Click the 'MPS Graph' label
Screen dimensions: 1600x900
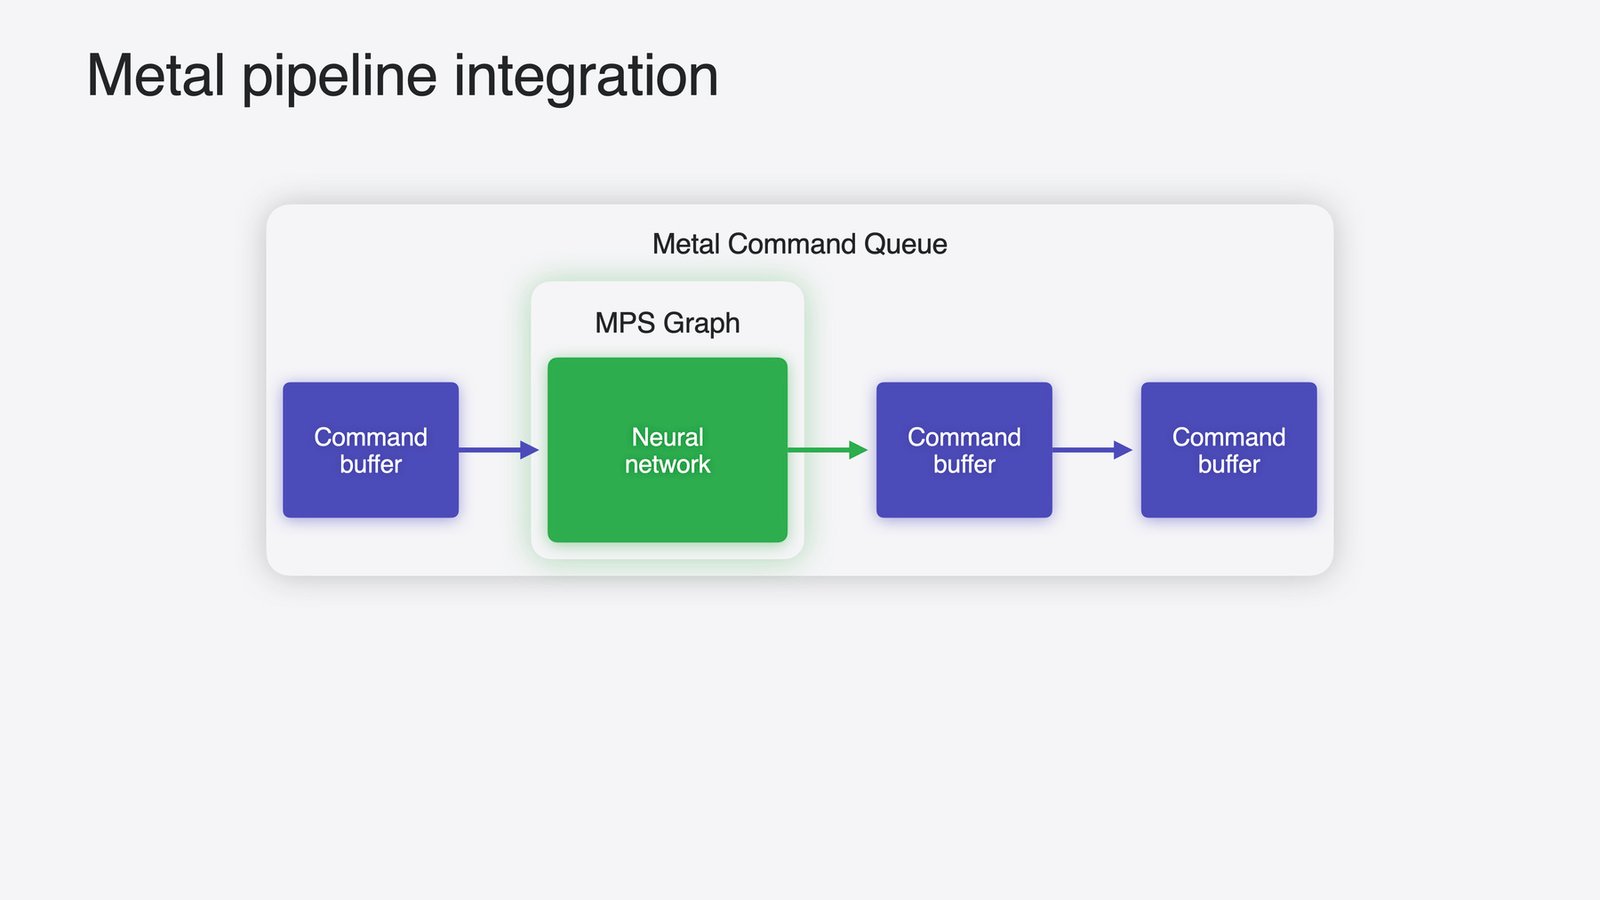pos(667,323)
